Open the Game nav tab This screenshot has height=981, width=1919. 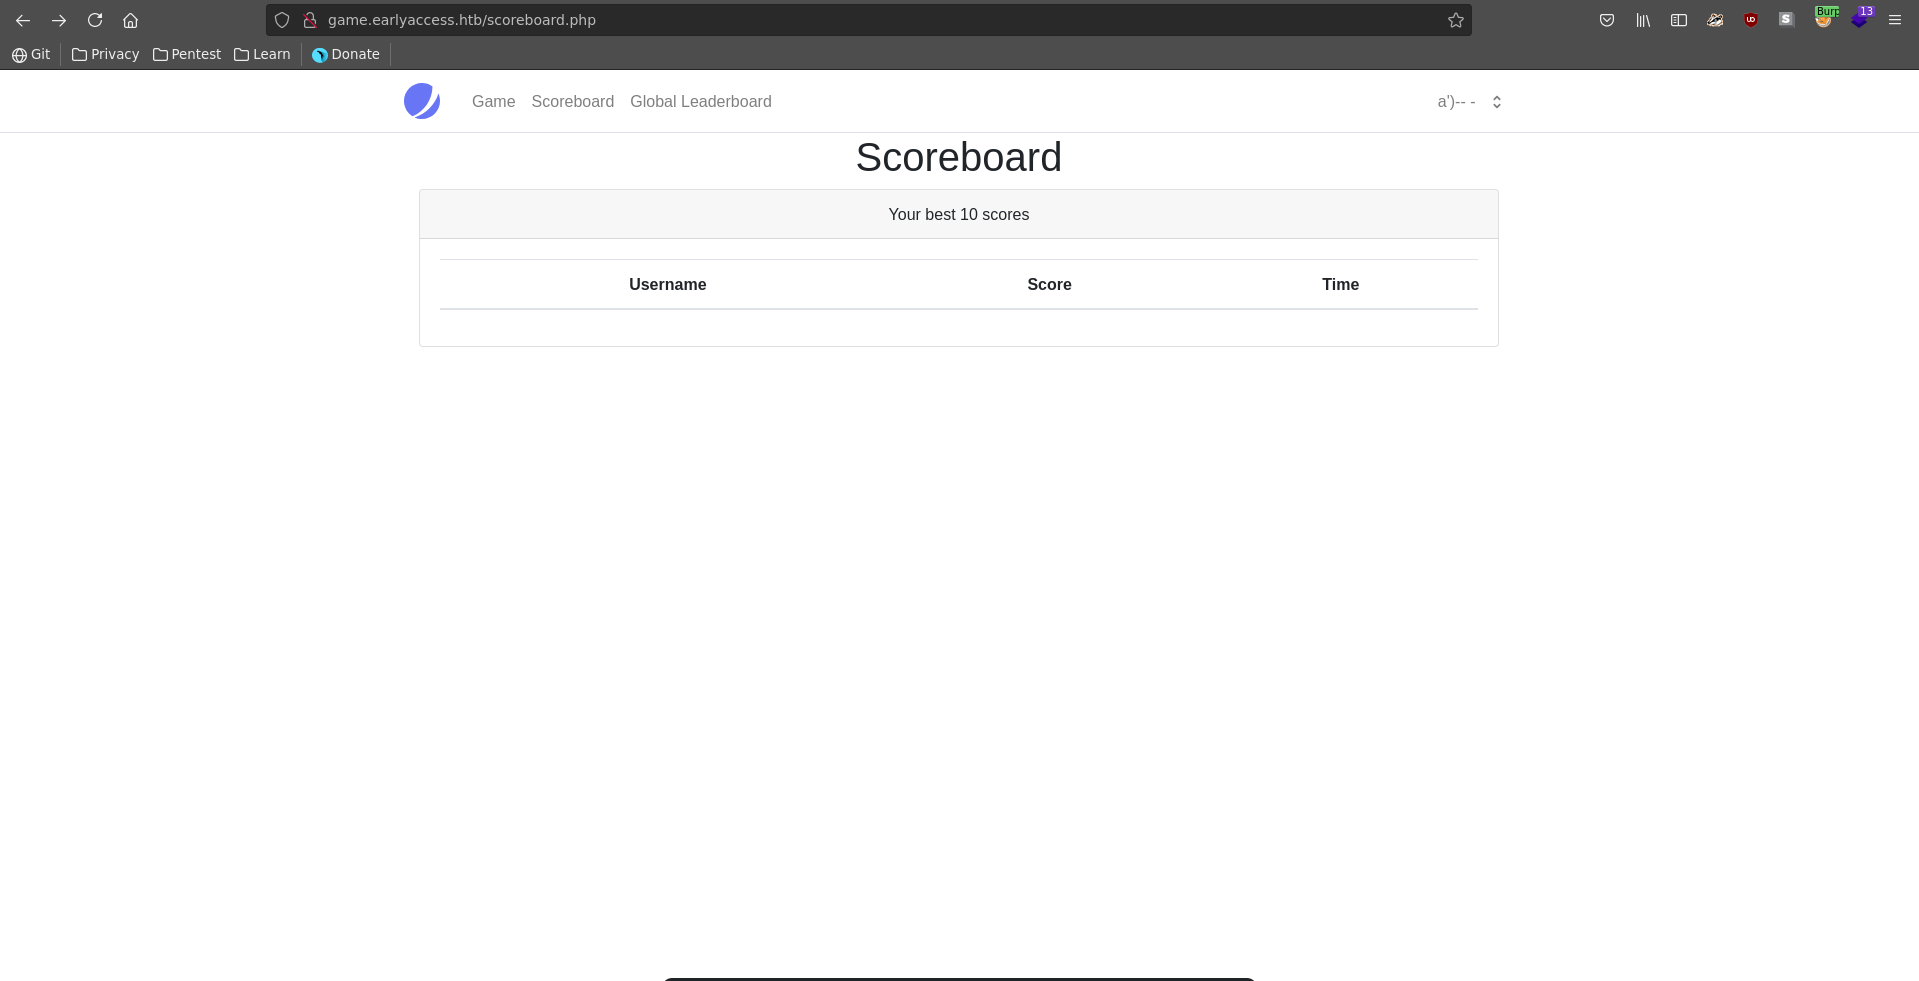(493, 102)
